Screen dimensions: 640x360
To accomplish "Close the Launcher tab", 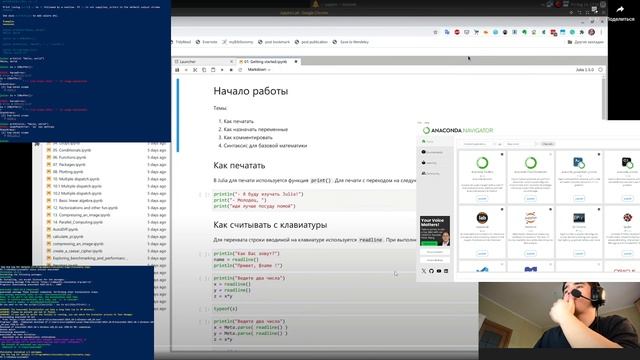I will [231, 62].
